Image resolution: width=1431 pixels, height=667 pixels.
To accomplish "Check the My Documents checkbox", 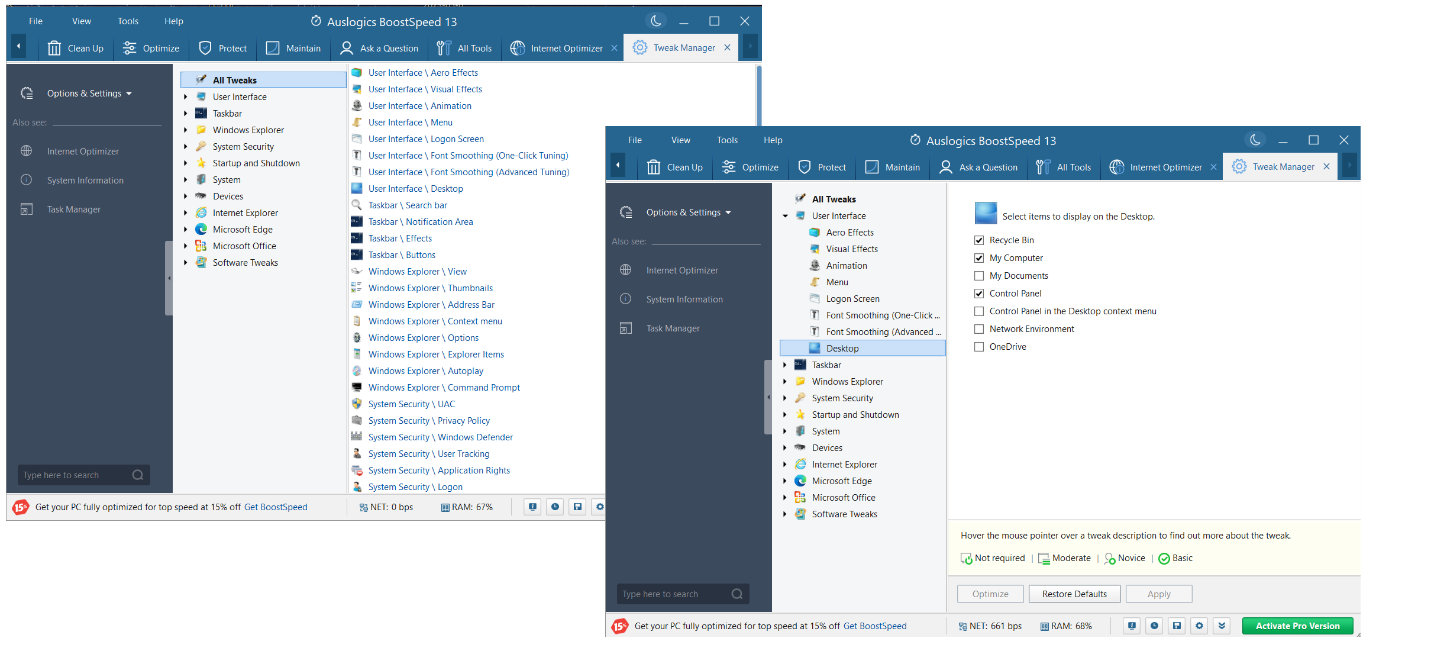I will click(979, 276).
